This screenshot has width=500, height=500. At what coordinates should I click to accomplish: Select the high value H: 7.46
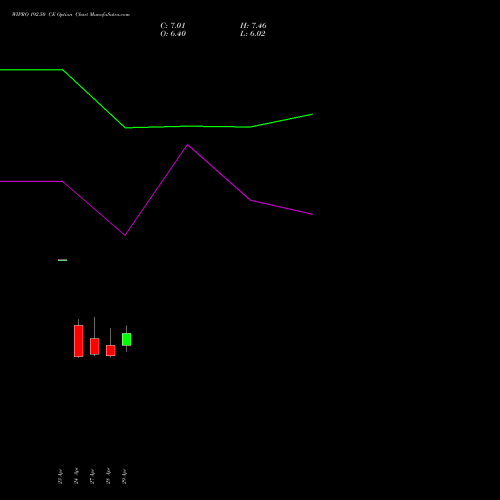tap(253, 25)
